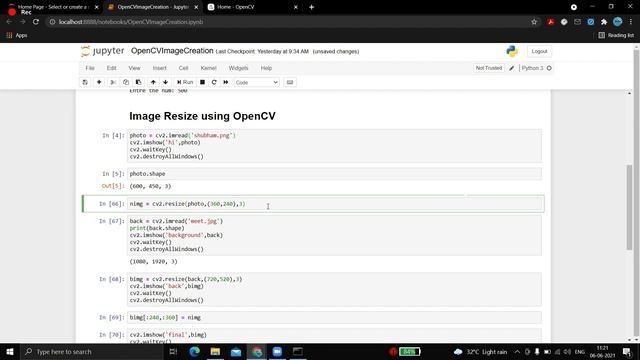The width and height of the screenshot is (640, 360).
Task: Select cell In [5] photo.shape
Action: point(334,174)
